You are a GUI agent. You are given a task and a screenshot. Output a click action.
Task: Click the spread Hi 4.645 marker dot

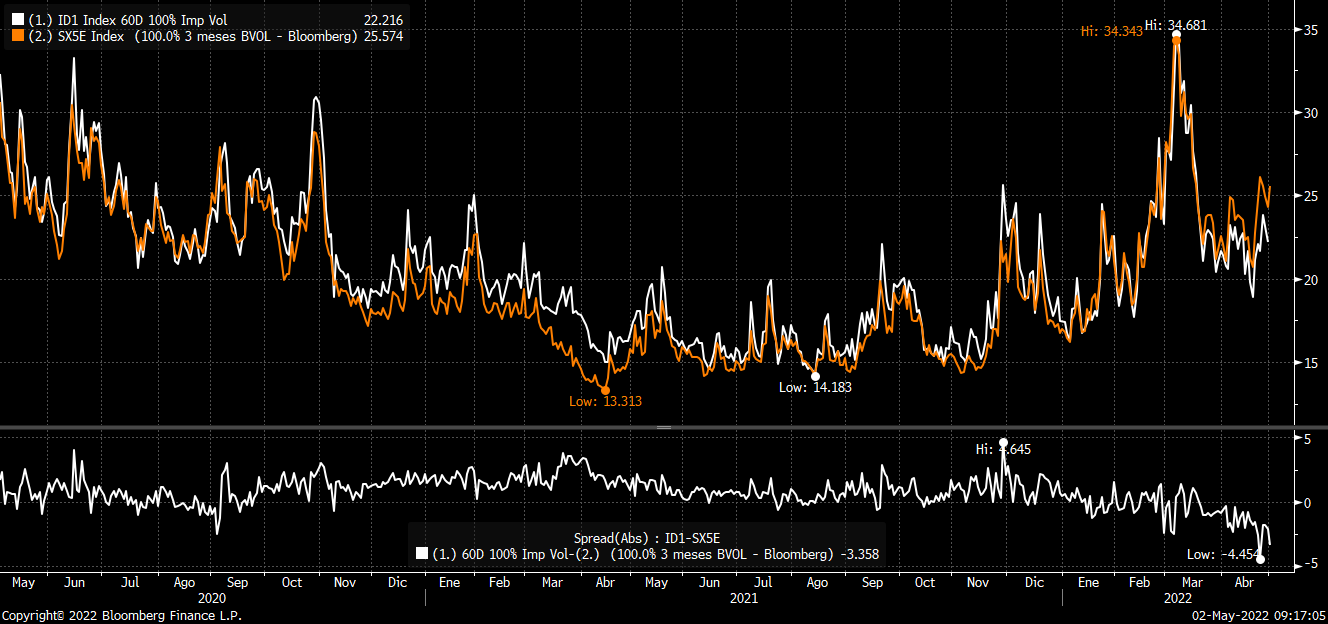click(x=1003, y=443)
